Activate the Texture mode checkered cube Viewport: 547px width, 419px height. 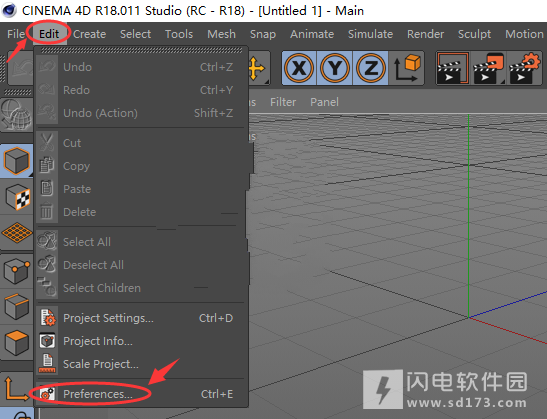pos(16,197)
